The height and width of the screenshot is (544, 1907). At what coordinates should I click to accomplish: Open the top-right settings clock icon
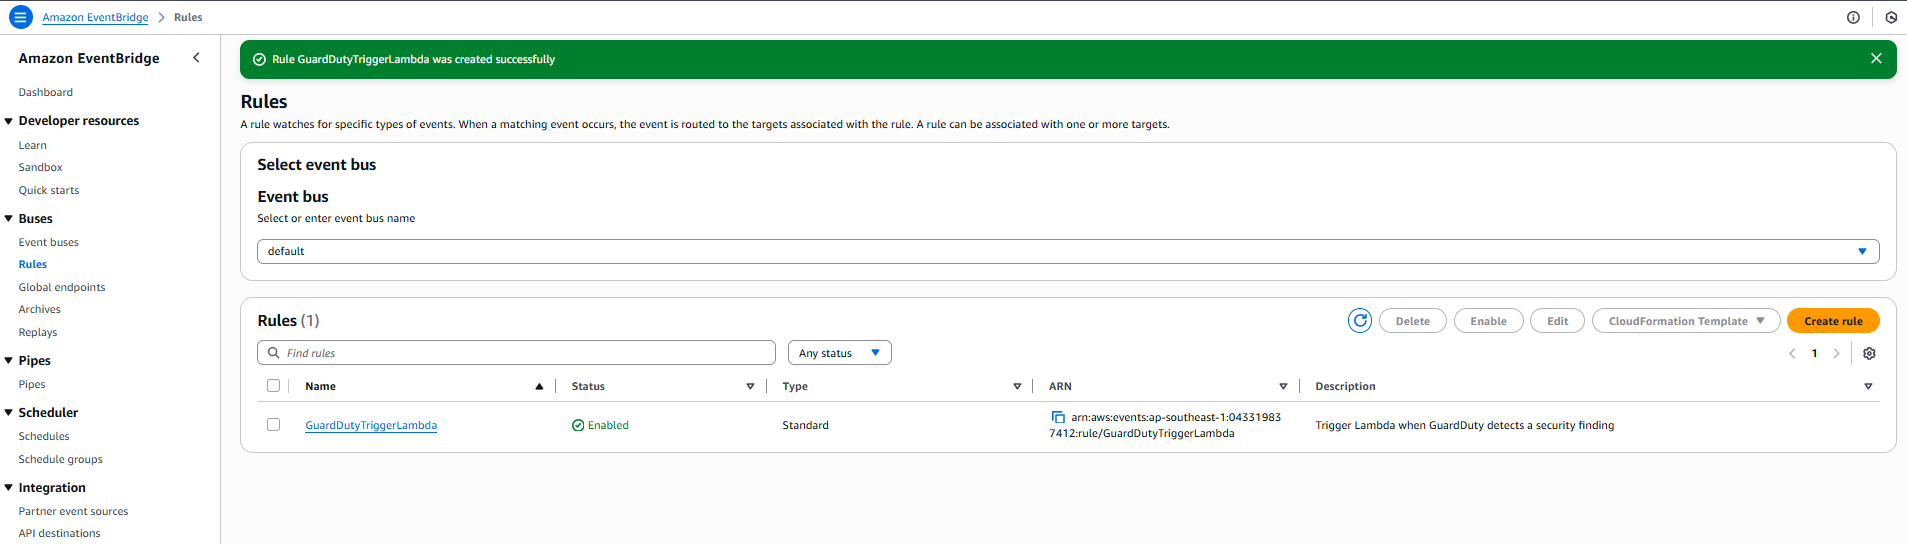click(x=1891, y=17)
